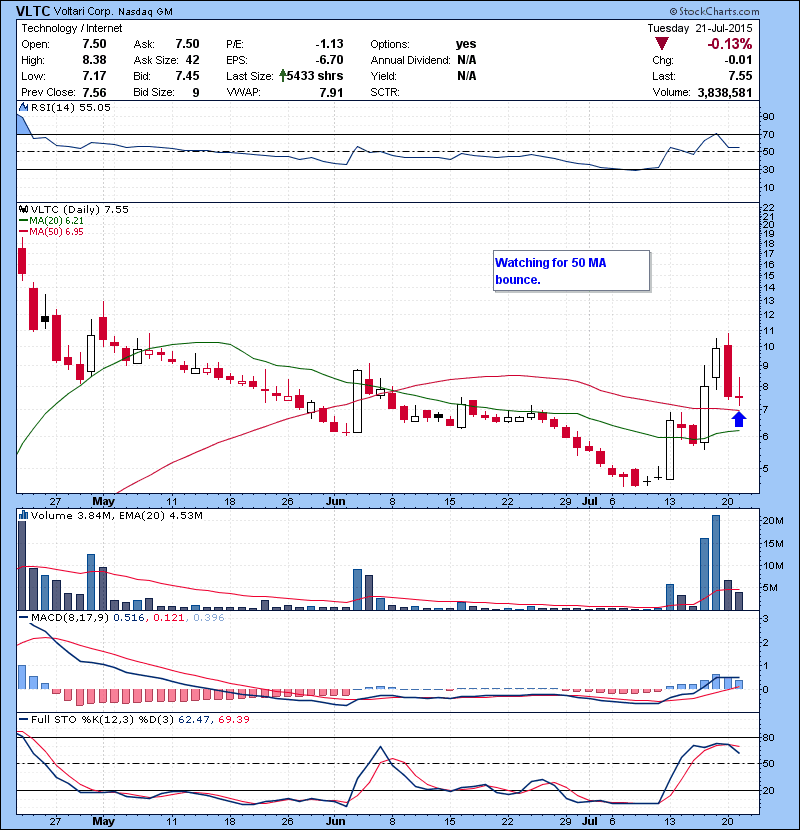Click the MACD value 0.516
800x830 pixels.
click(x=129, y=617)
